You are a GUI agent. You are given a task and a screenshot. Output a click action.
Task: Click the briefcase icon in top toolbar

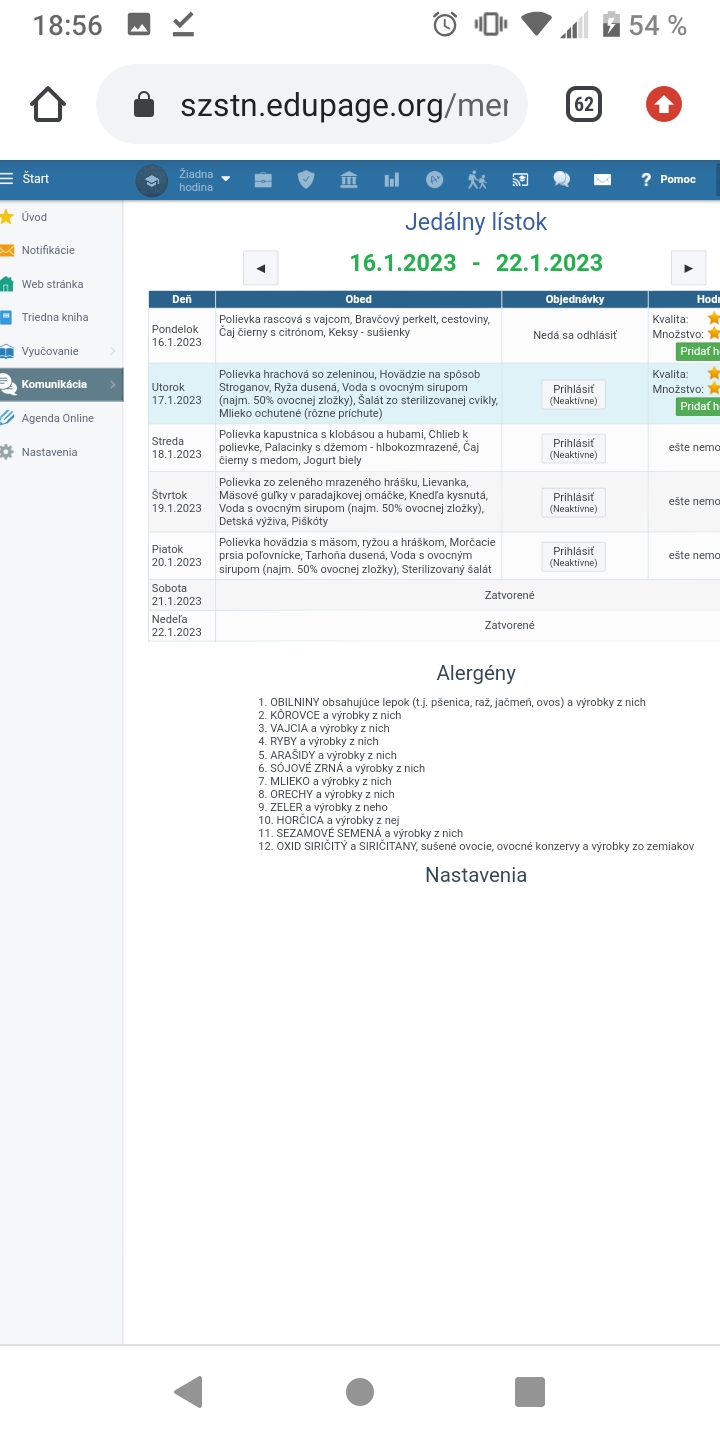pyautogui.click(x=263, y=180)
